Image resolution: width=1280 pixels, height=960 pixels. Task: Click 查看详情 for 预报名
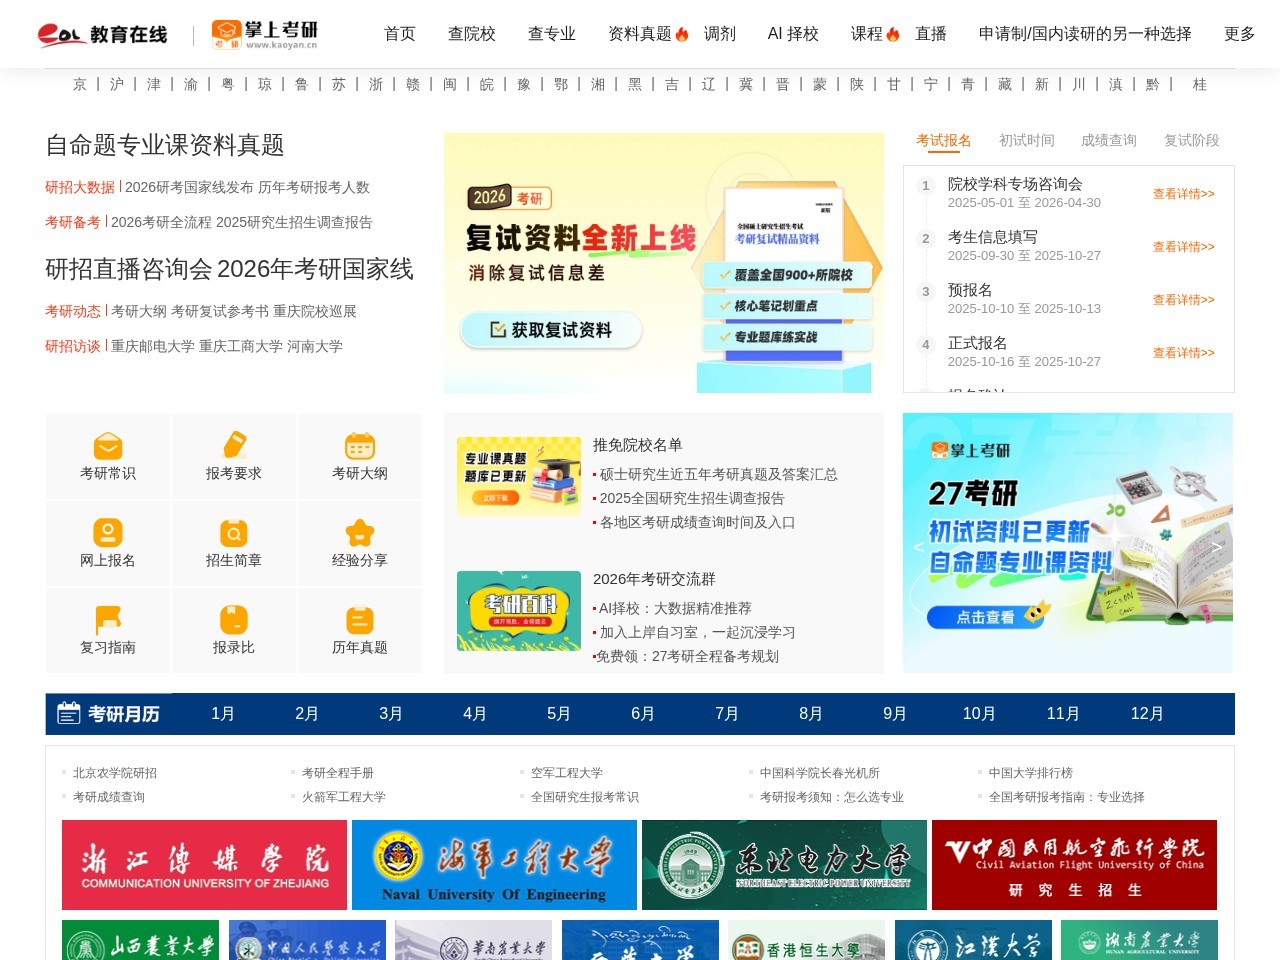tap(1184, 300)
